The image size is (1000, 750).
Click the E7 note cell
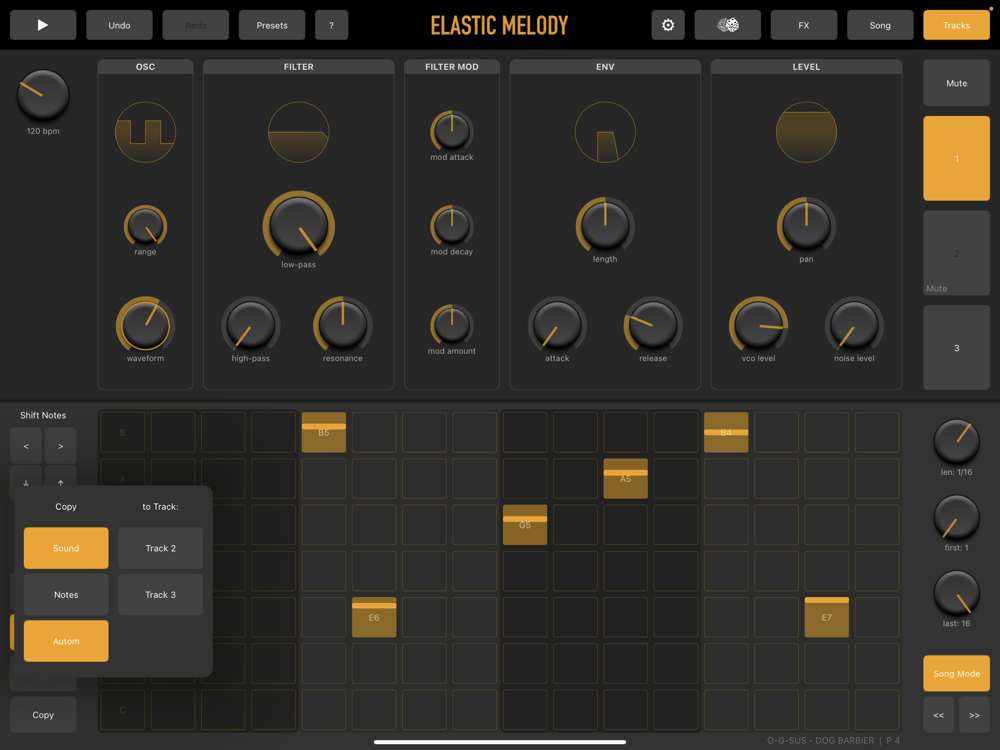[827, 617]
